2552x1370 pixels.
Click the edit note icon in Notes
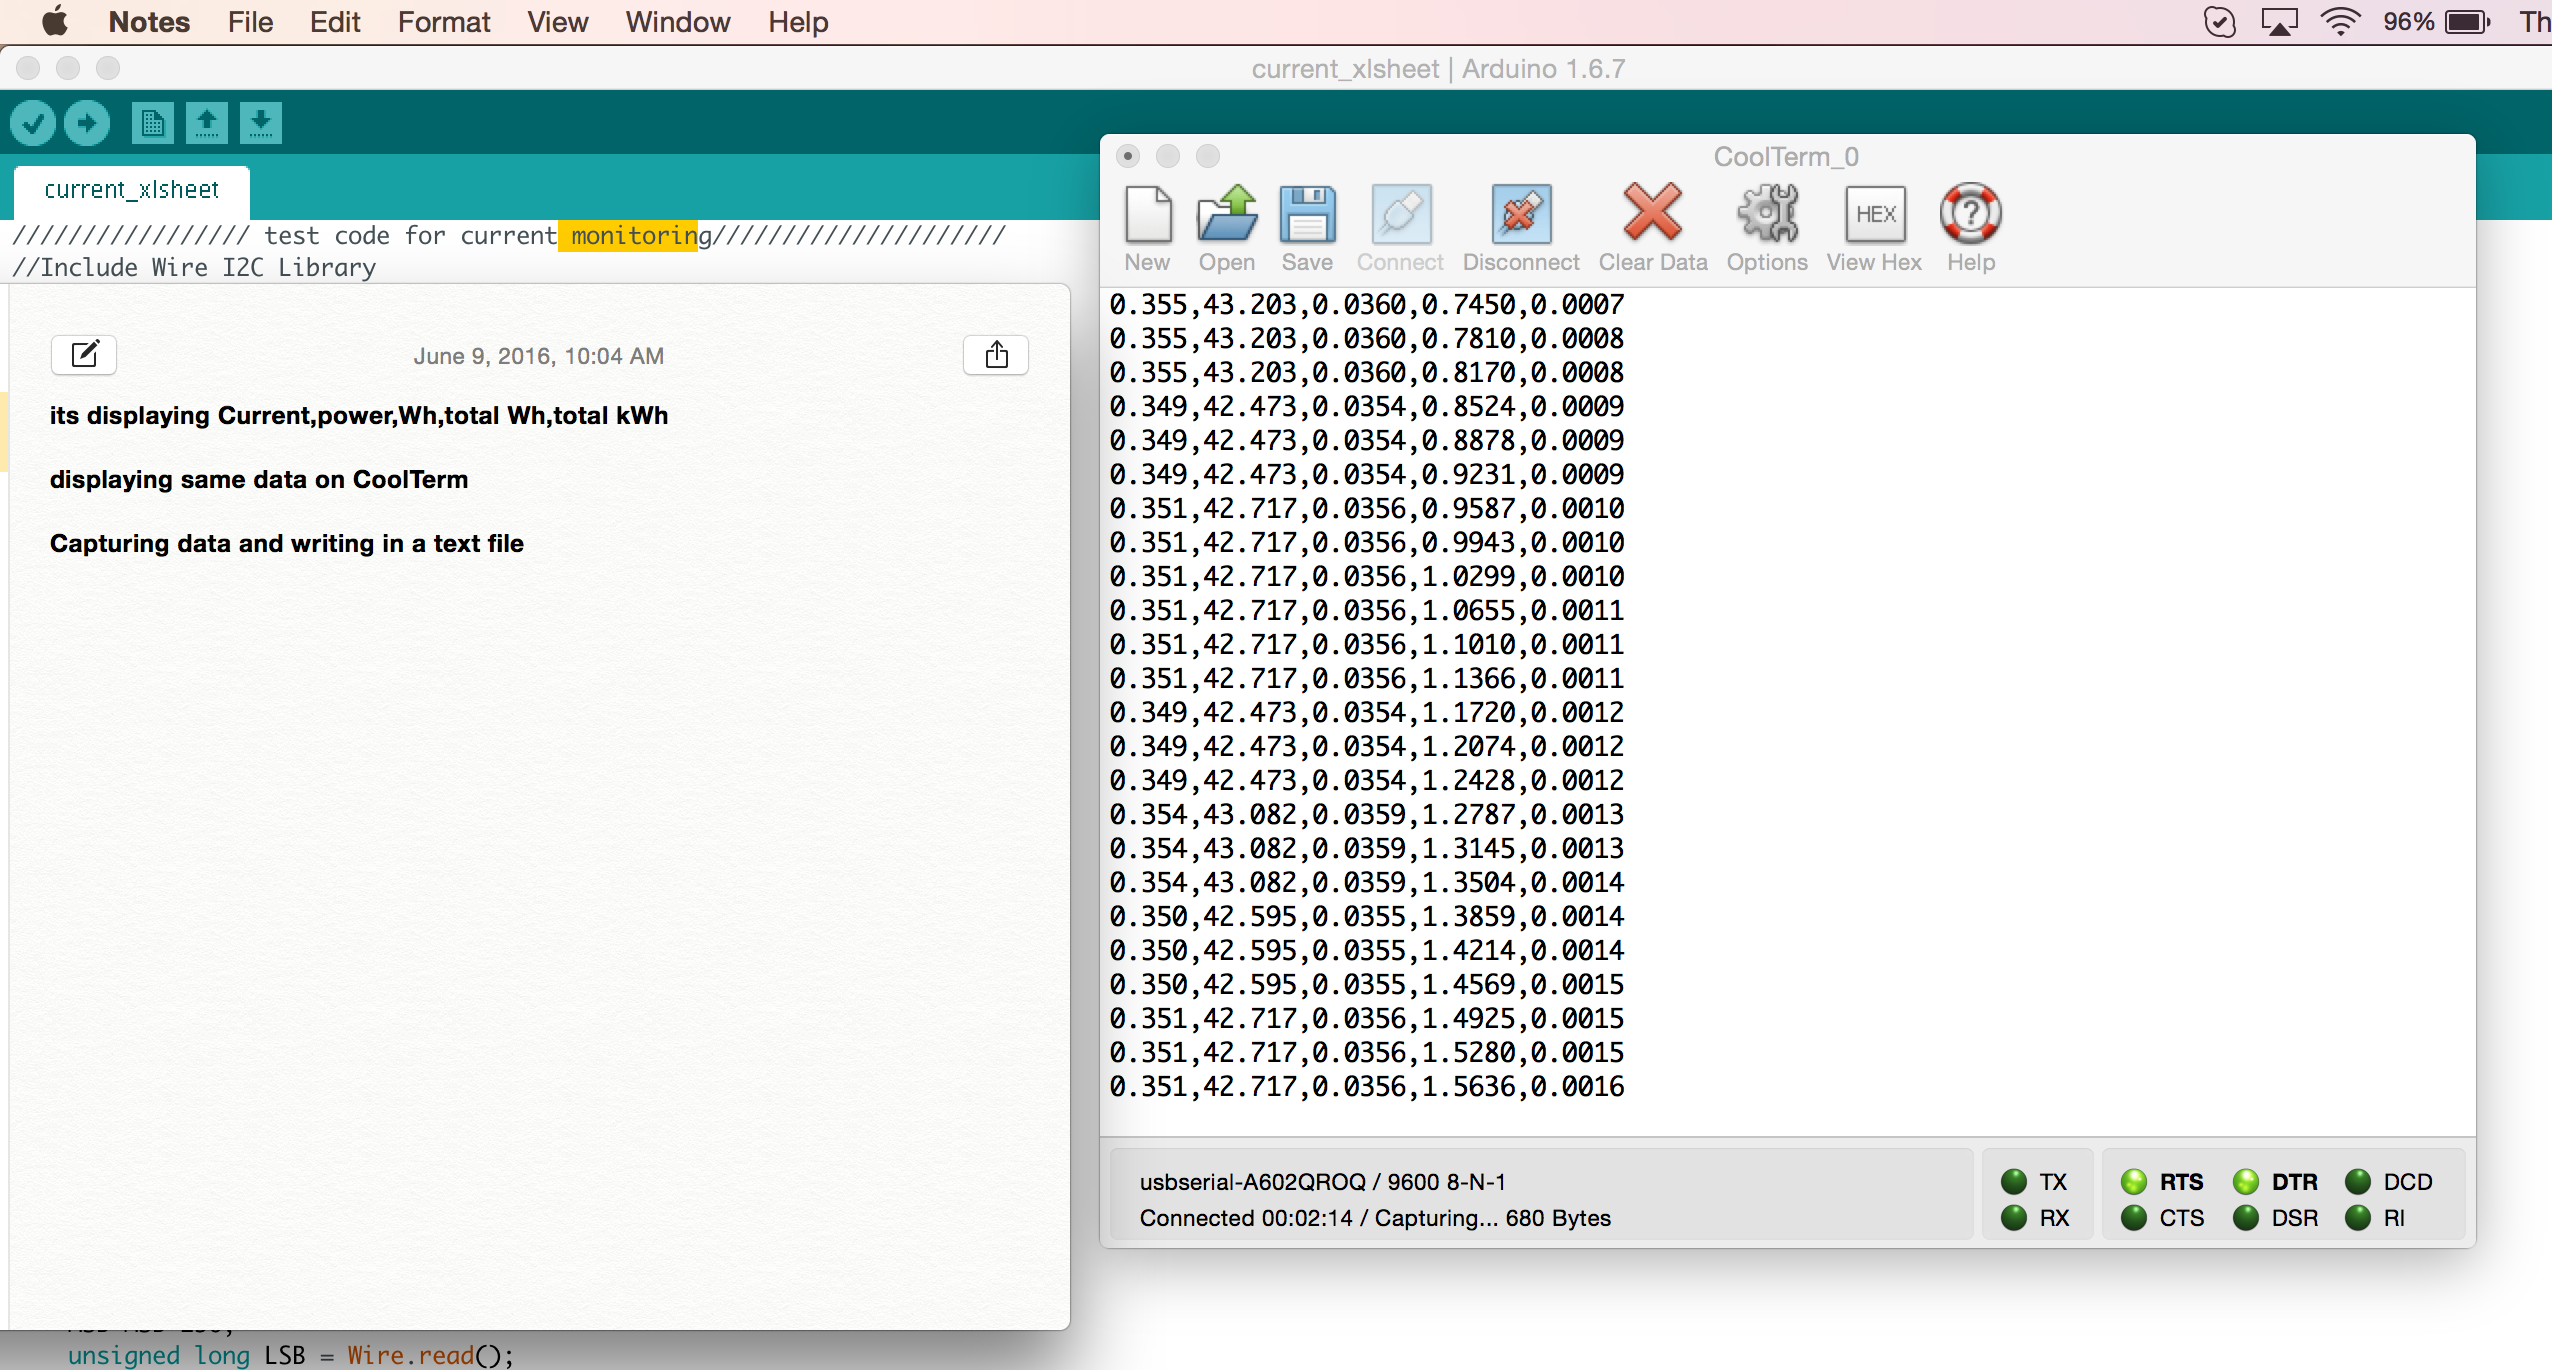(x=86, y=354)
